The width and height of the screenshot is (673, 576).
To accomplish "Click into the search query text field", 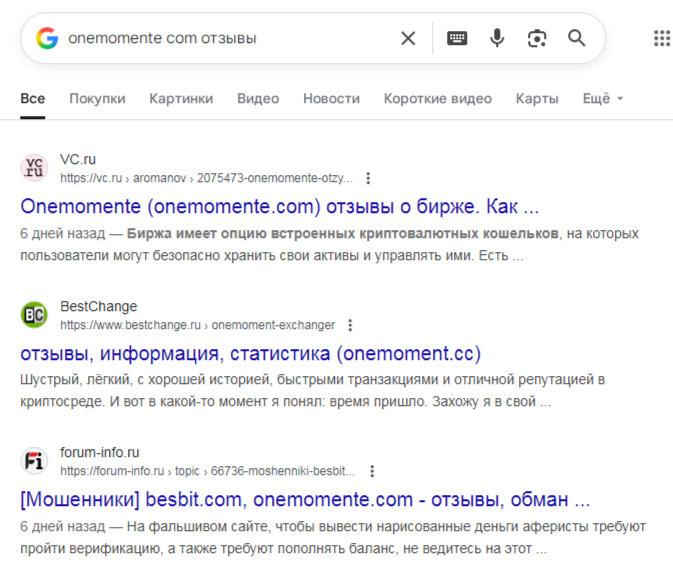I will 220,38.
